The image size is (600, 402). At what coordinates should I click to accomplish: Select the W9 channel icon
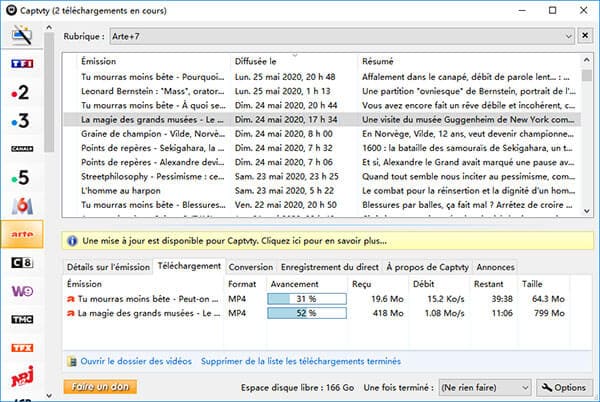point(22,291)
